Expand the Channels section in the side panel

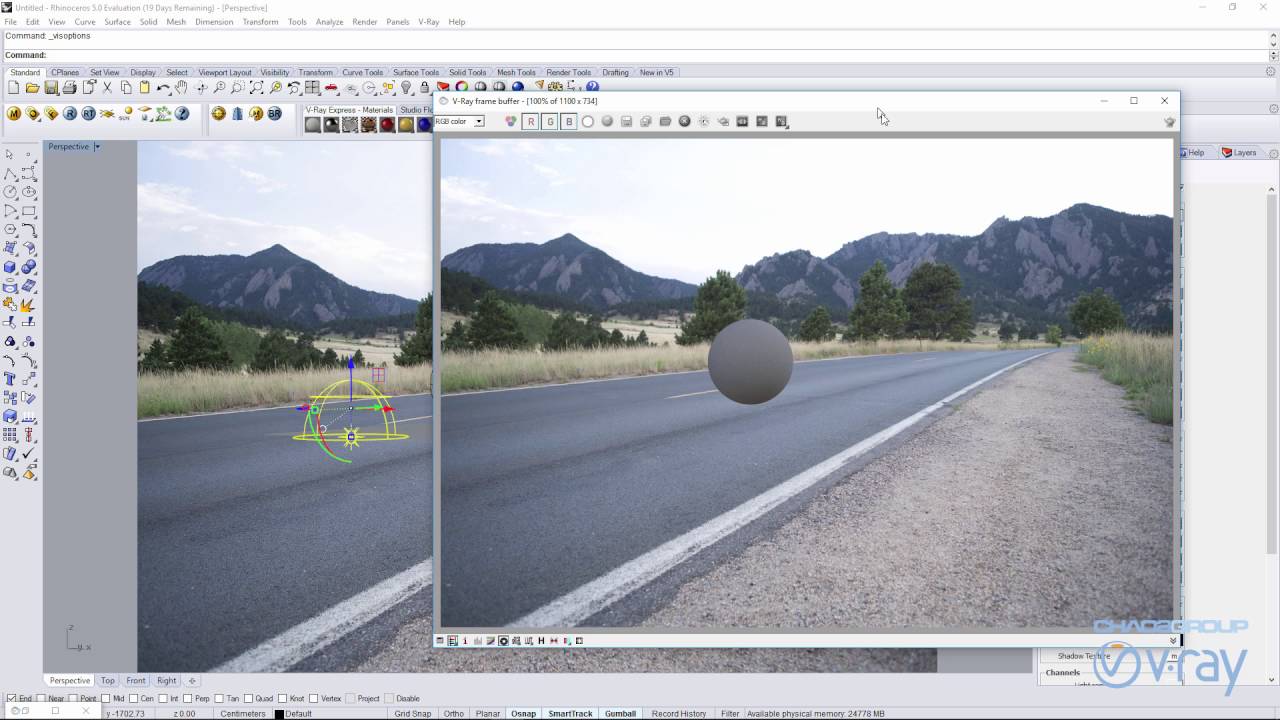1063,672
